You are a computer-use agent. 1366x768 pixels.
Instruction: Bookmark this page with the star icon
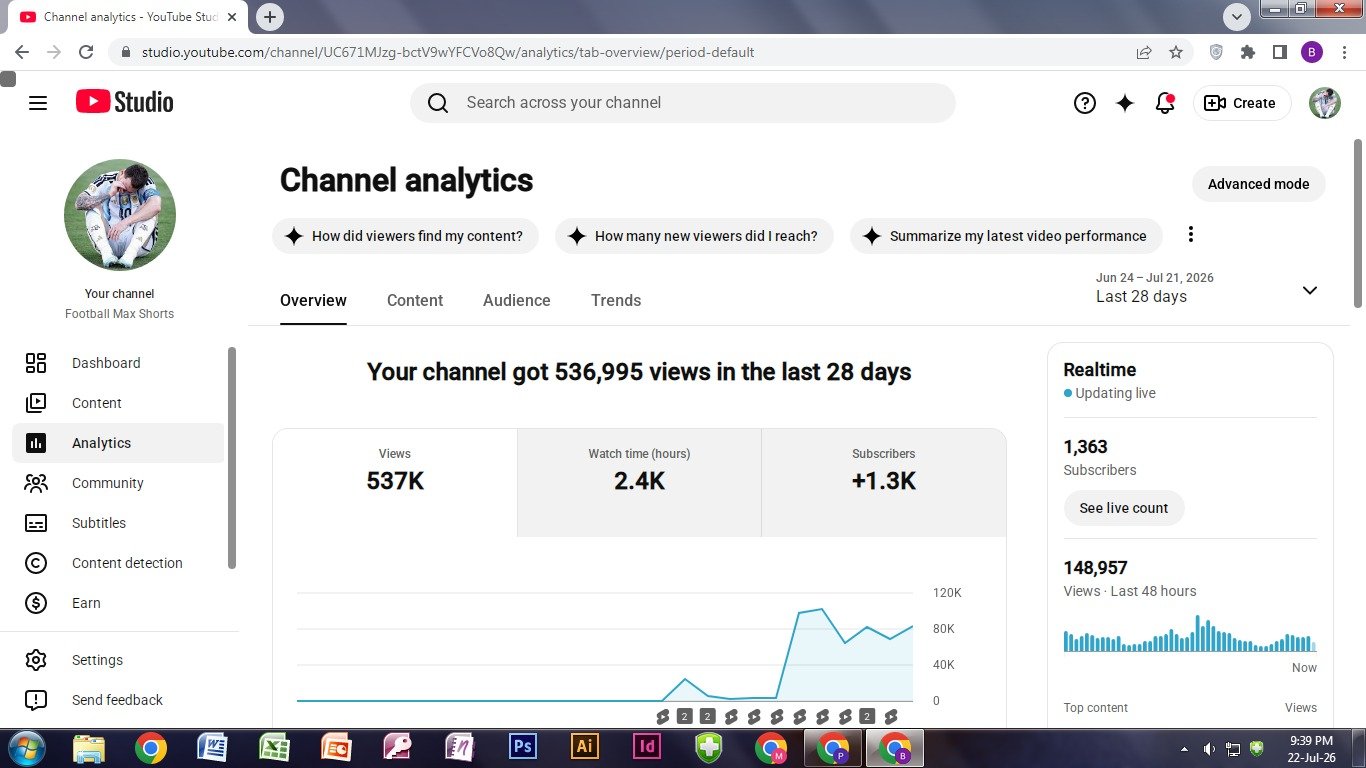(1176, 52)
